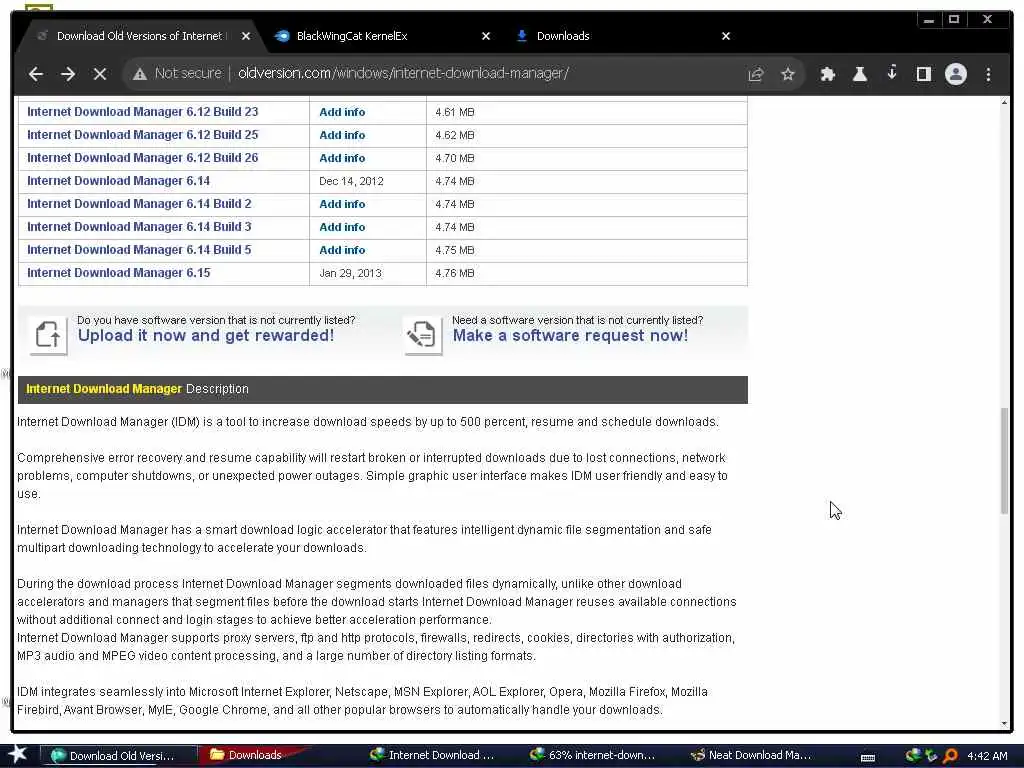1024x768 pixels.
Task: Open the profile avatar menu
Action: 955,74
